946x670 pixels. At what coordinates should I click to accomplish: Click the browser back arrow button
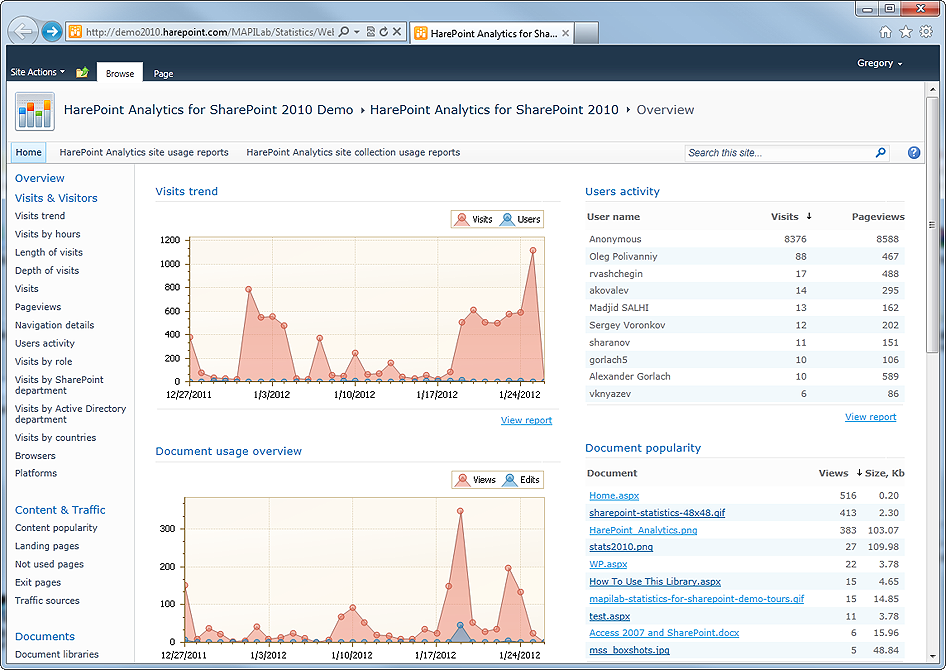24,32
